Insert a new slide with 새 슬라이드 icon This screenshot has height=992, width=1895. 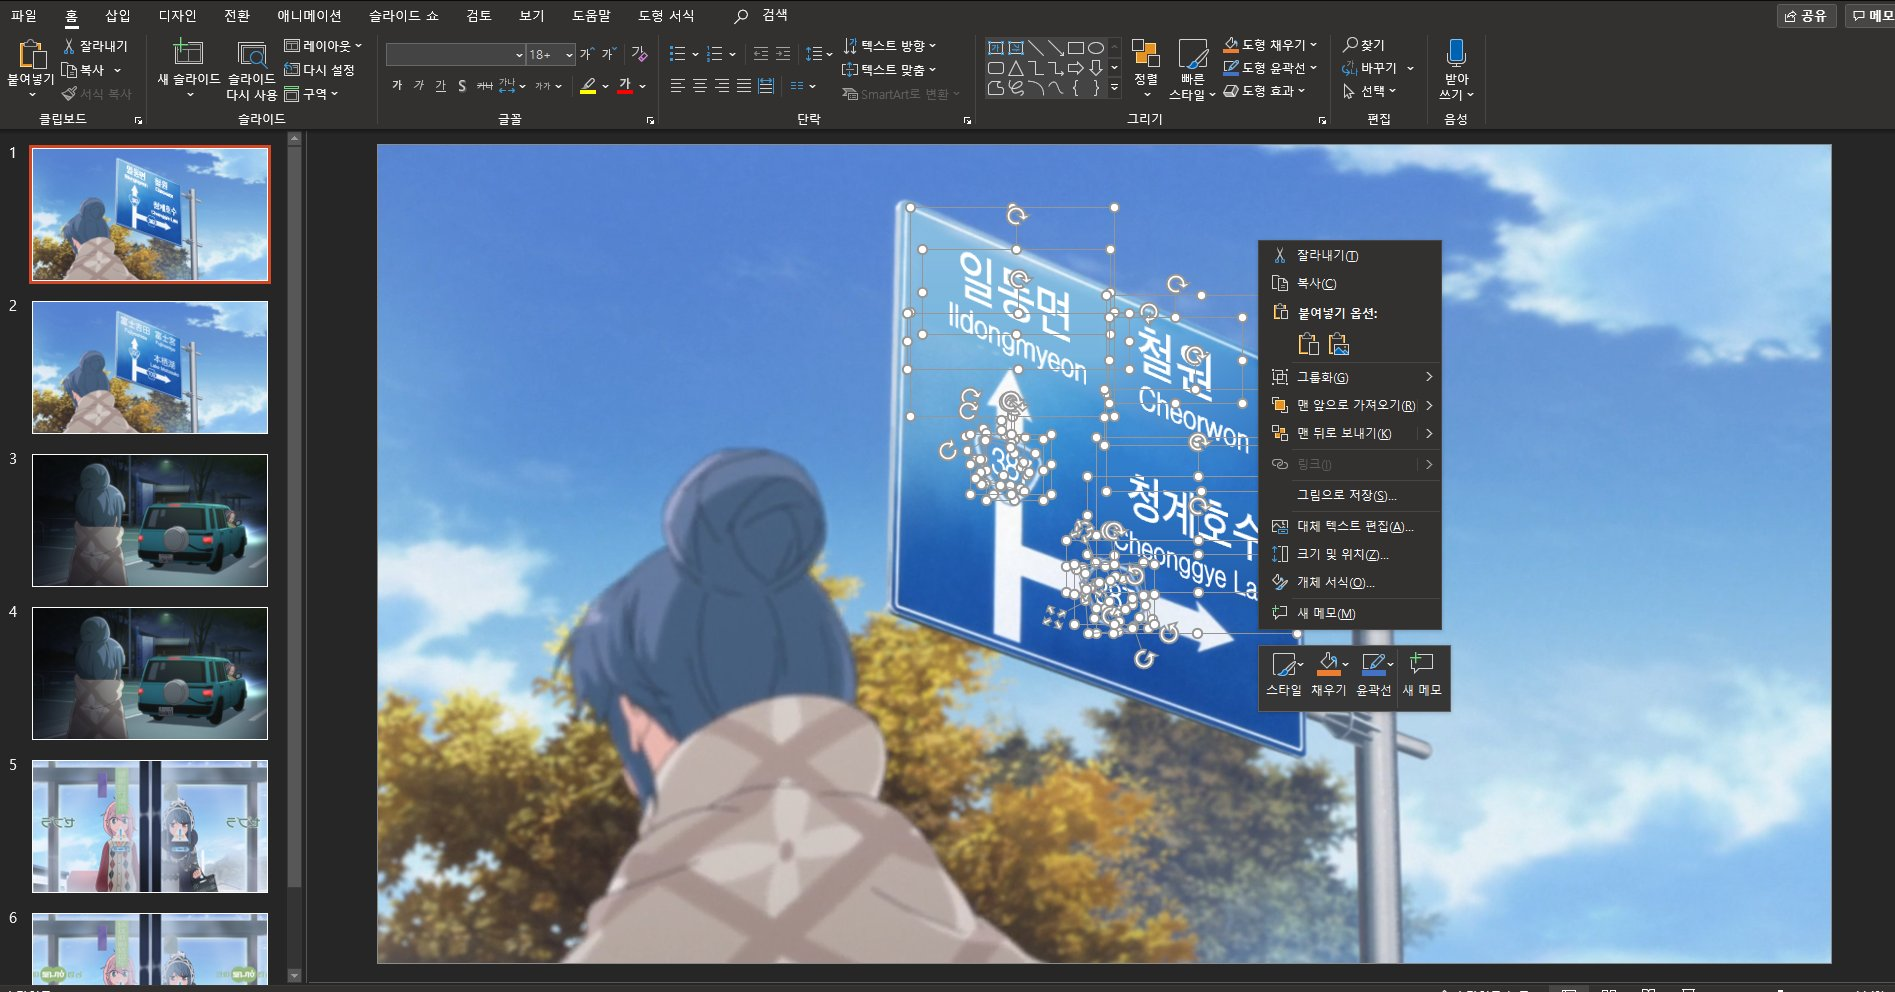[188, 52]
